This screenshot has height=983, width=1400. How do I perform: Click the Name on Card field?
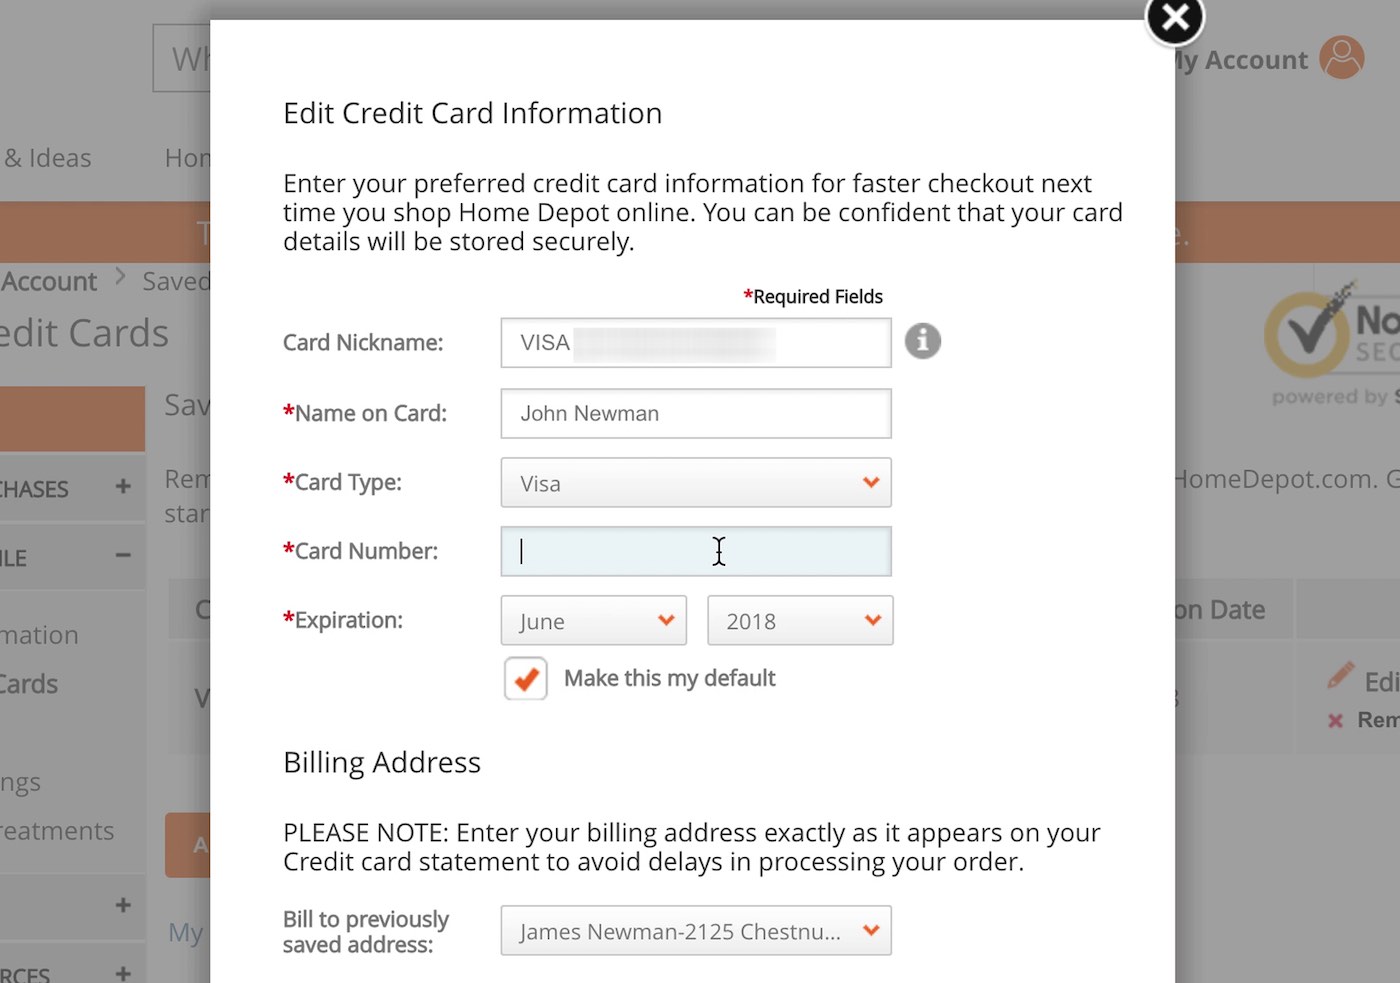[696, 414]
